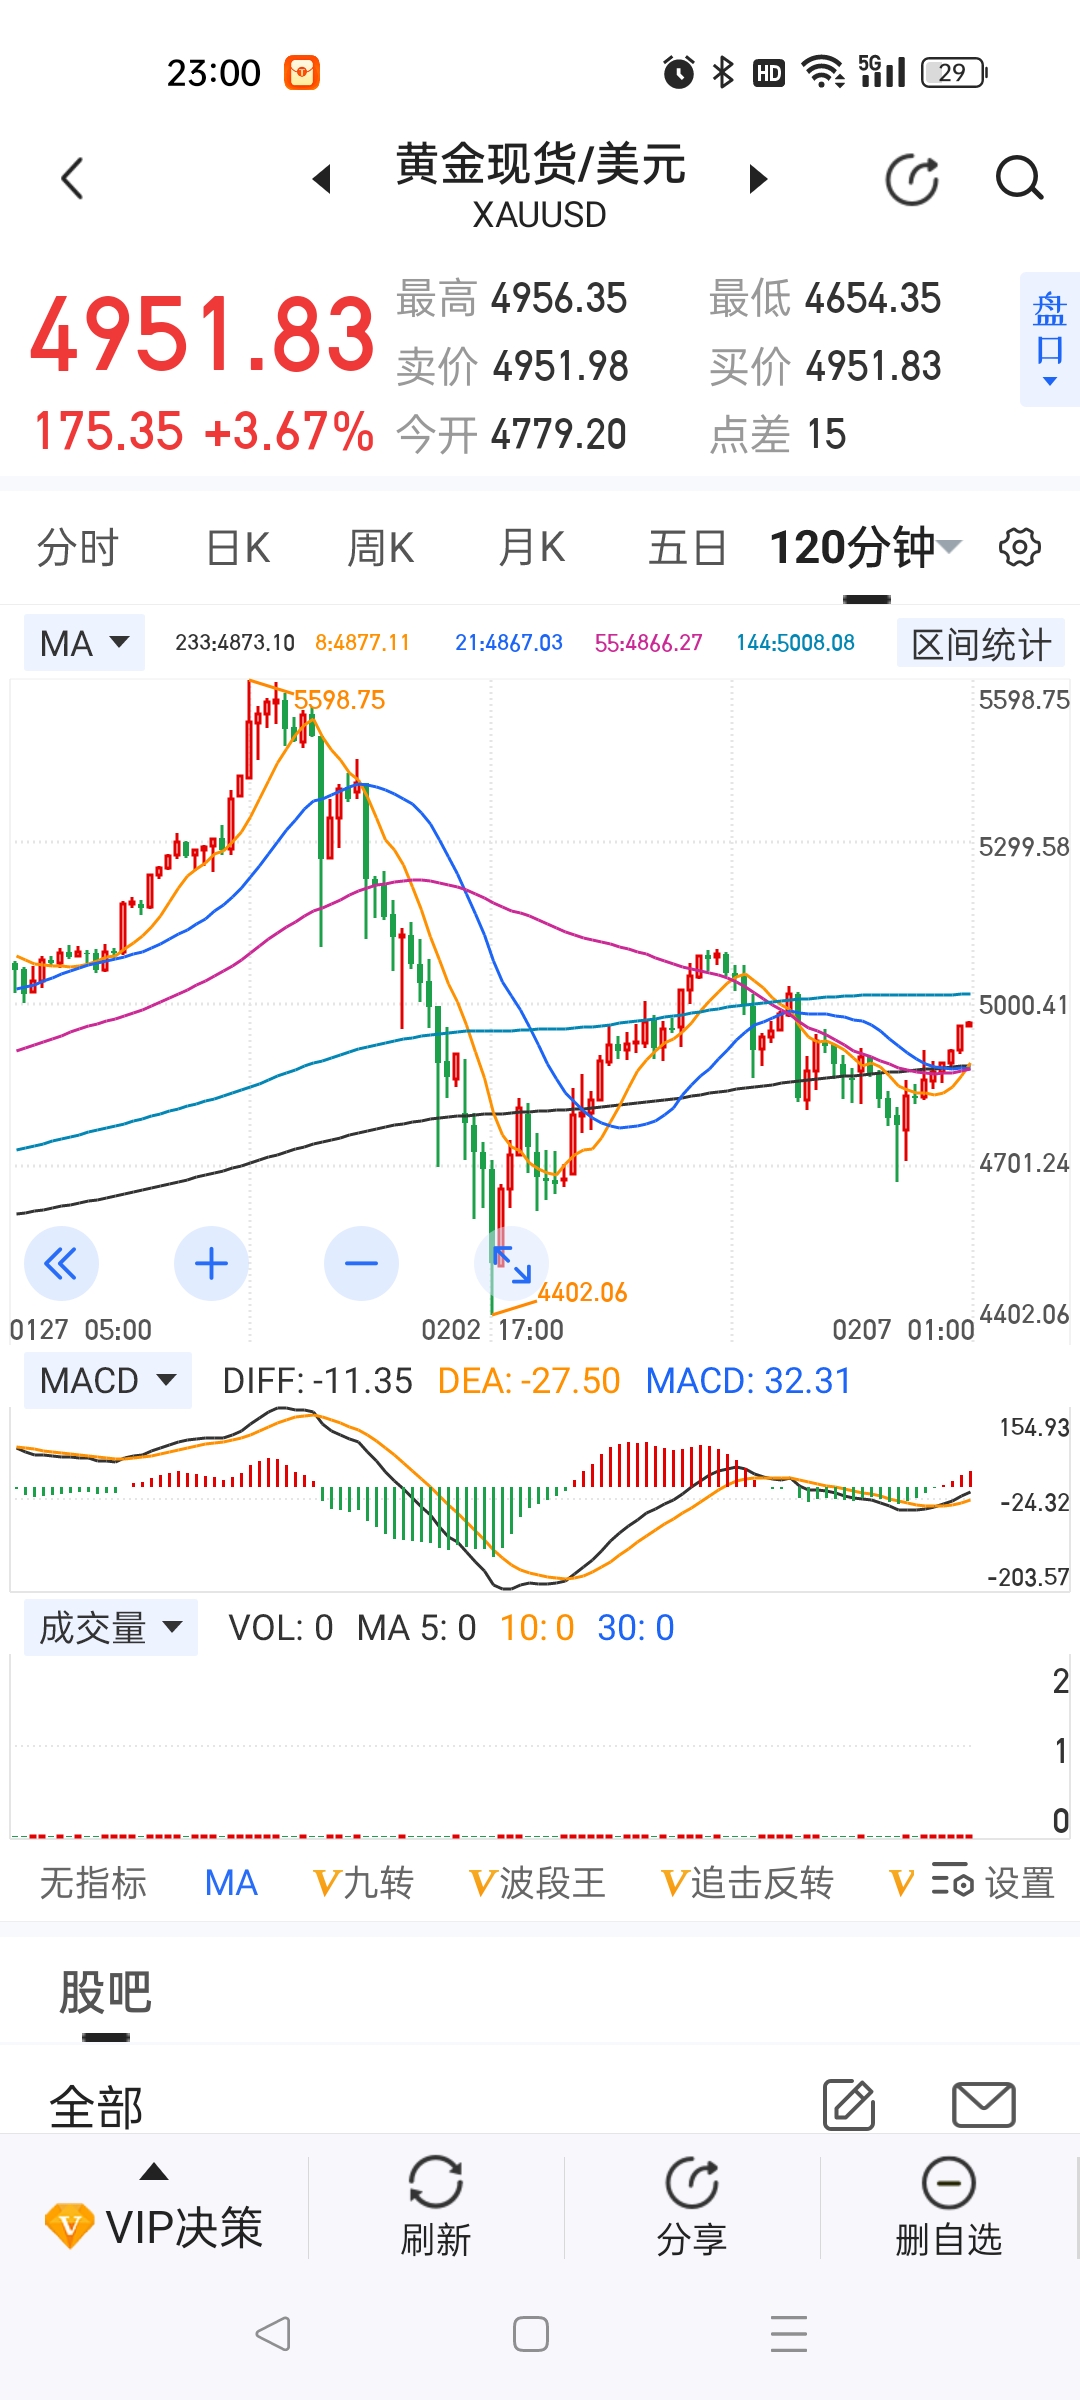Open the MA indicator dropdown
Screen dimensions: 1080x2400
coord(85,643)
